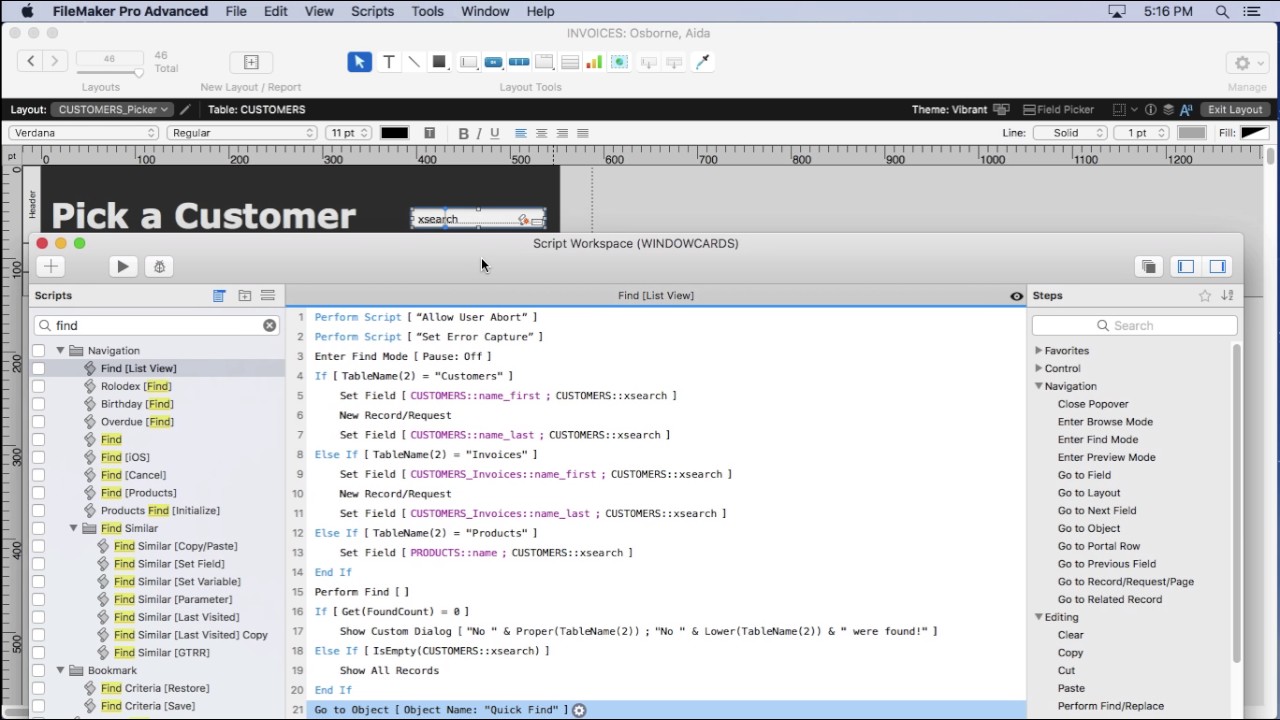Show favorite steps star icon
This screenshot has height=720, width=1280.
[1205, 295]
